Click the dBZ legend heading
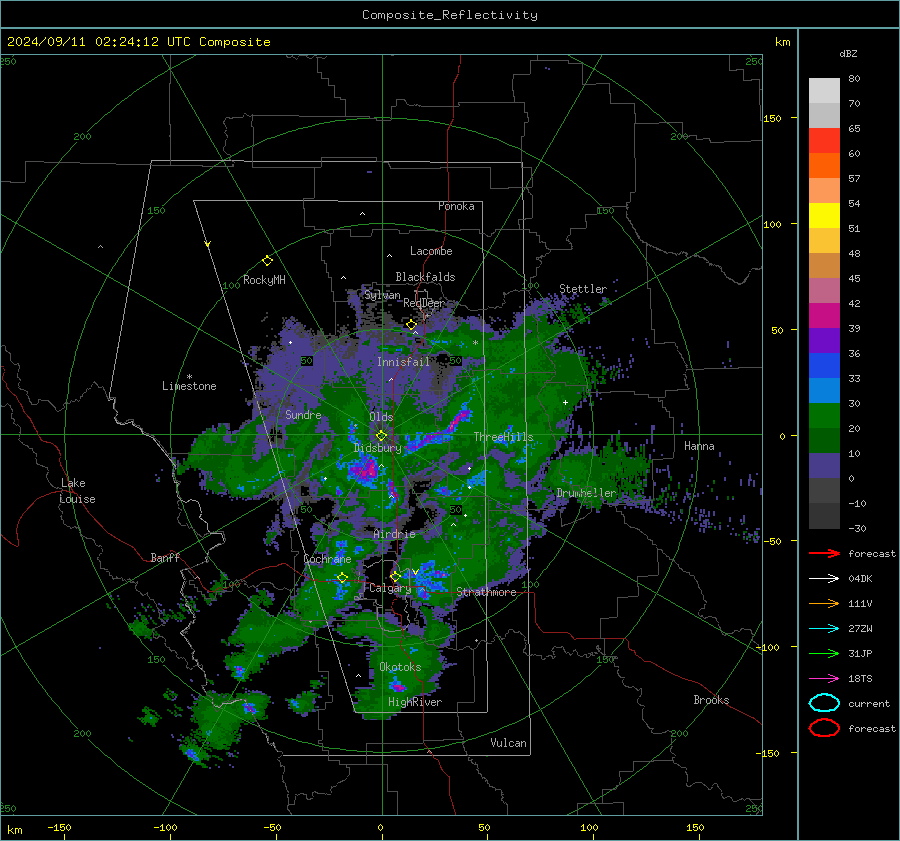900x841 pixels. click(848, 53)
